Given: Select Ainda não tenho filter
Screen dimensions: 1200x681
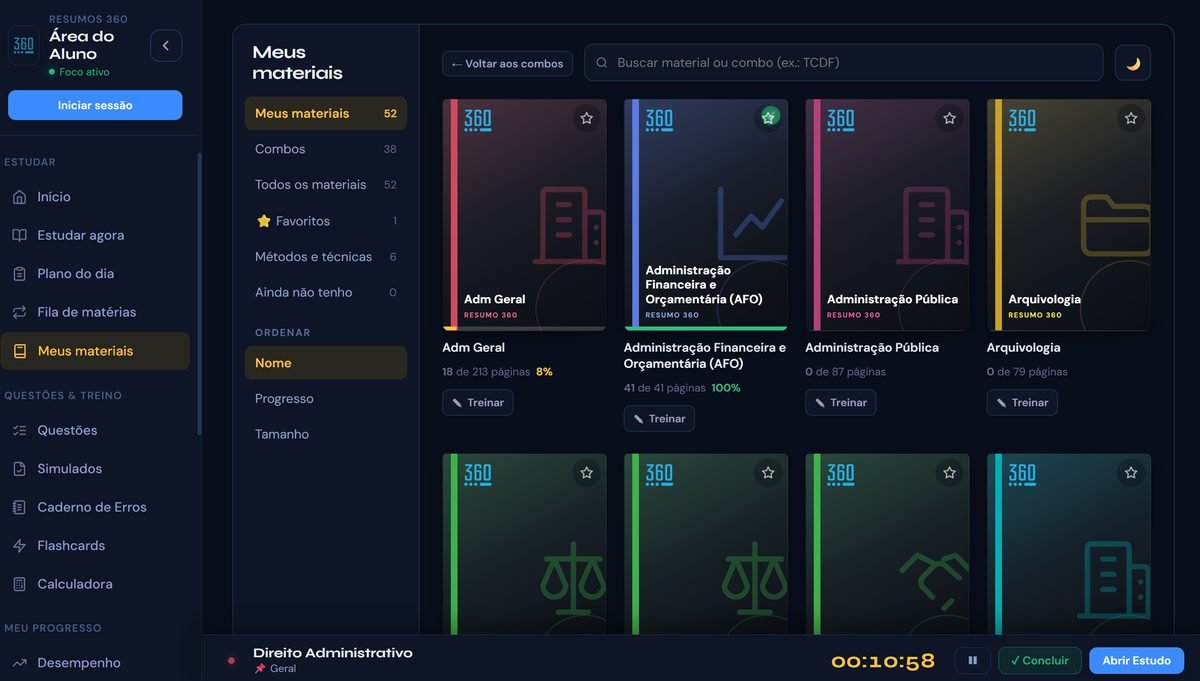Looking at the screenshot, I should 326,293.
